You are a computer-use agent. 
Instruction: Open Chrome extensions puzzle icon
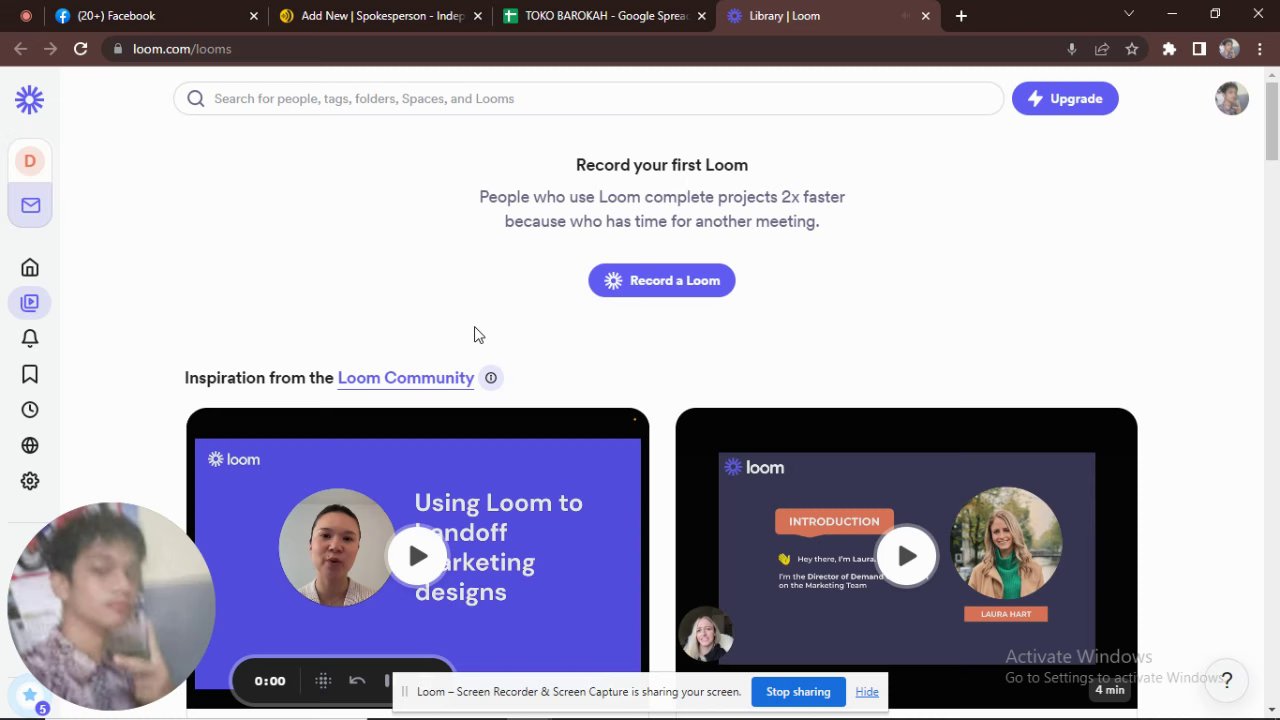tap(1169, 49)
